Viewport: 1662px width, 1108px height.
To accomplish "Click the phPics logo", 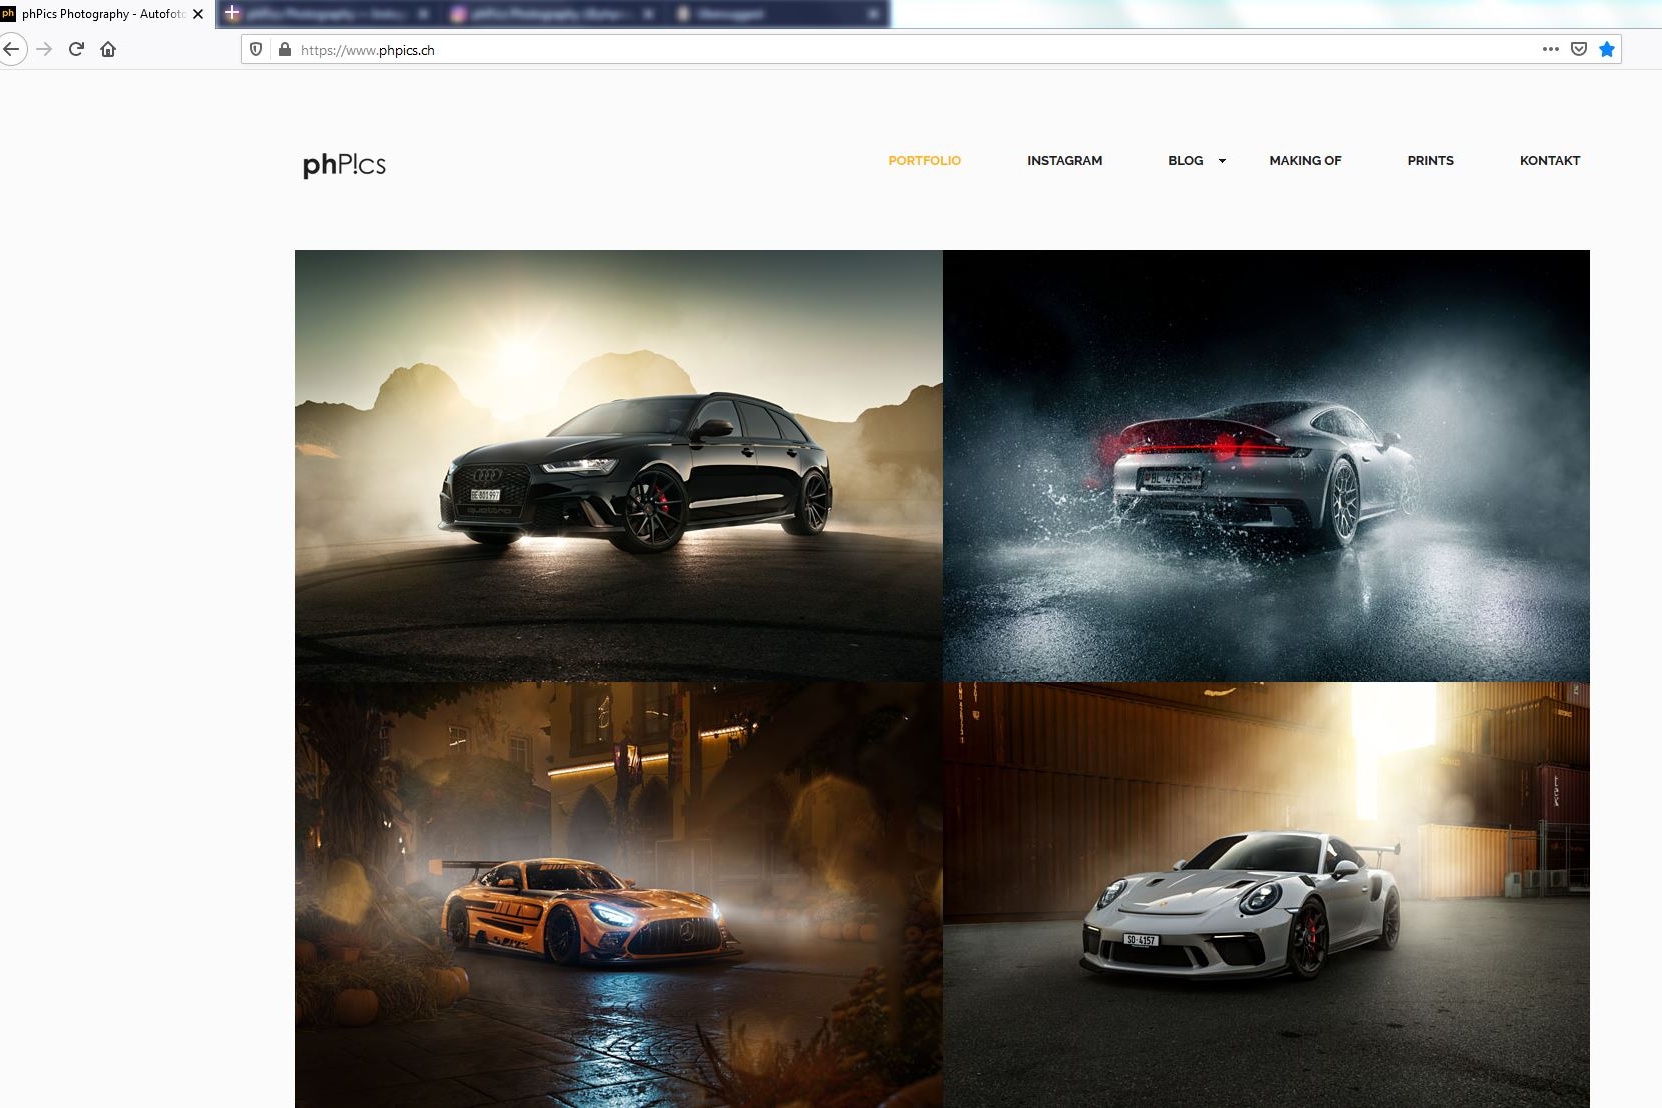I will coord(344,164).
